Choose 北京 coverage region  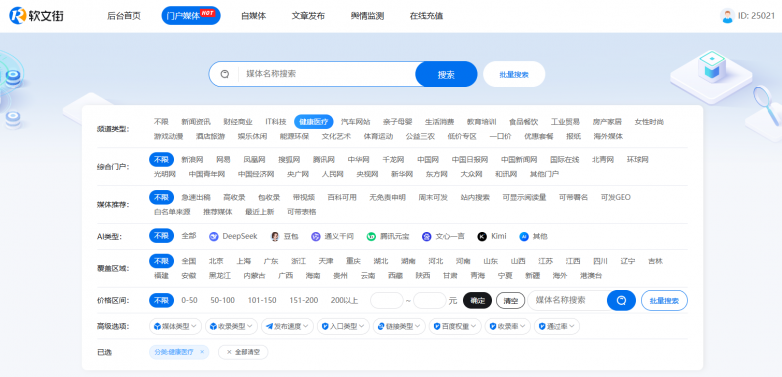click(216, 261)
